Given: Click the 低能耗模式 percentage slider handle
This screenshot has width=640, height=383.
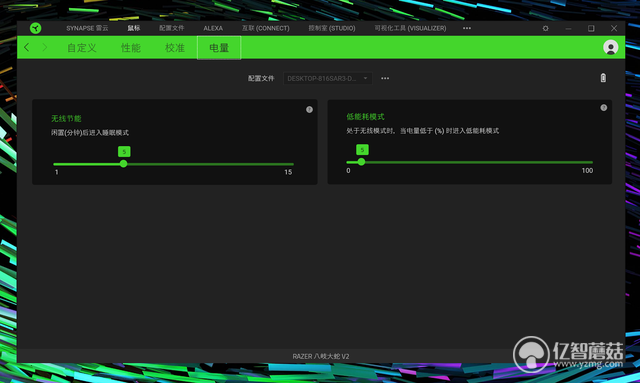Looking at the screenshot, I should [x=361, y=162].
